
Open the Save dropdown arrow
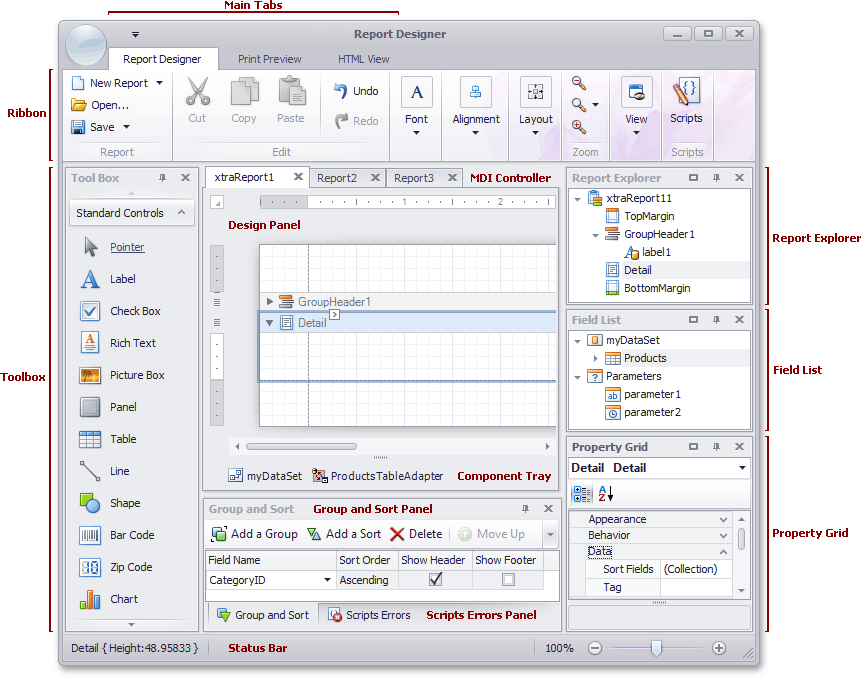click(x=126, y=127)
